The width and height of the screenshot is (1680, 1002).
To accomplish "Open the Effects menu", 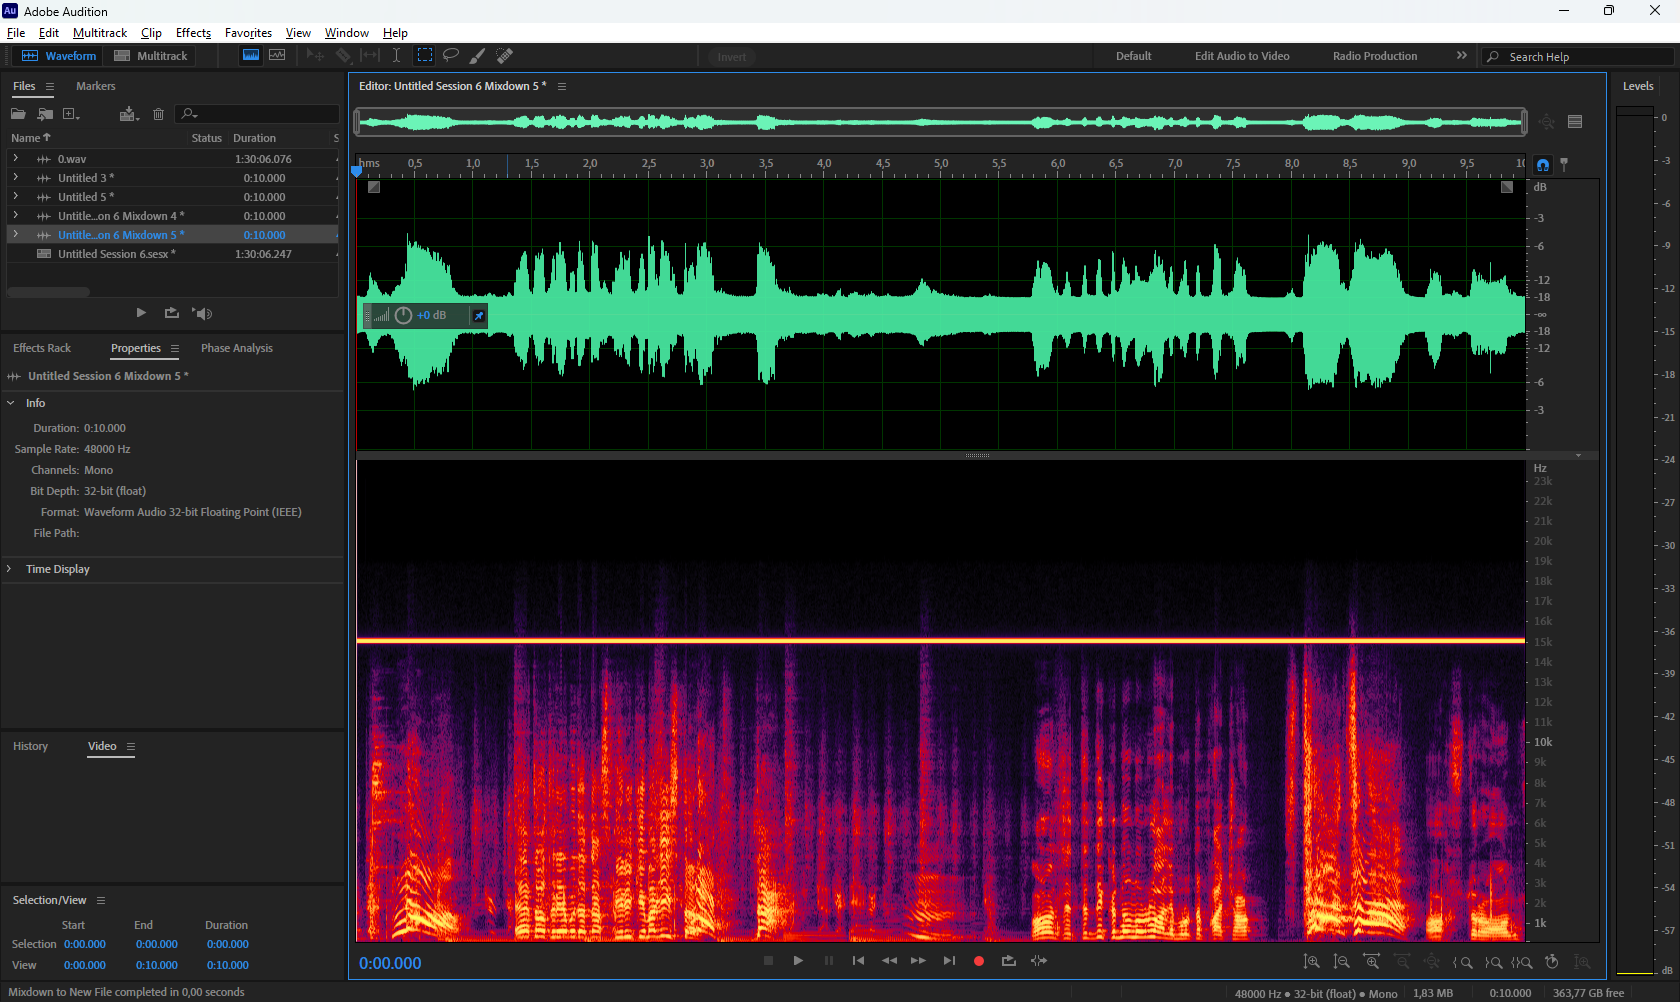I will [193, 33].
